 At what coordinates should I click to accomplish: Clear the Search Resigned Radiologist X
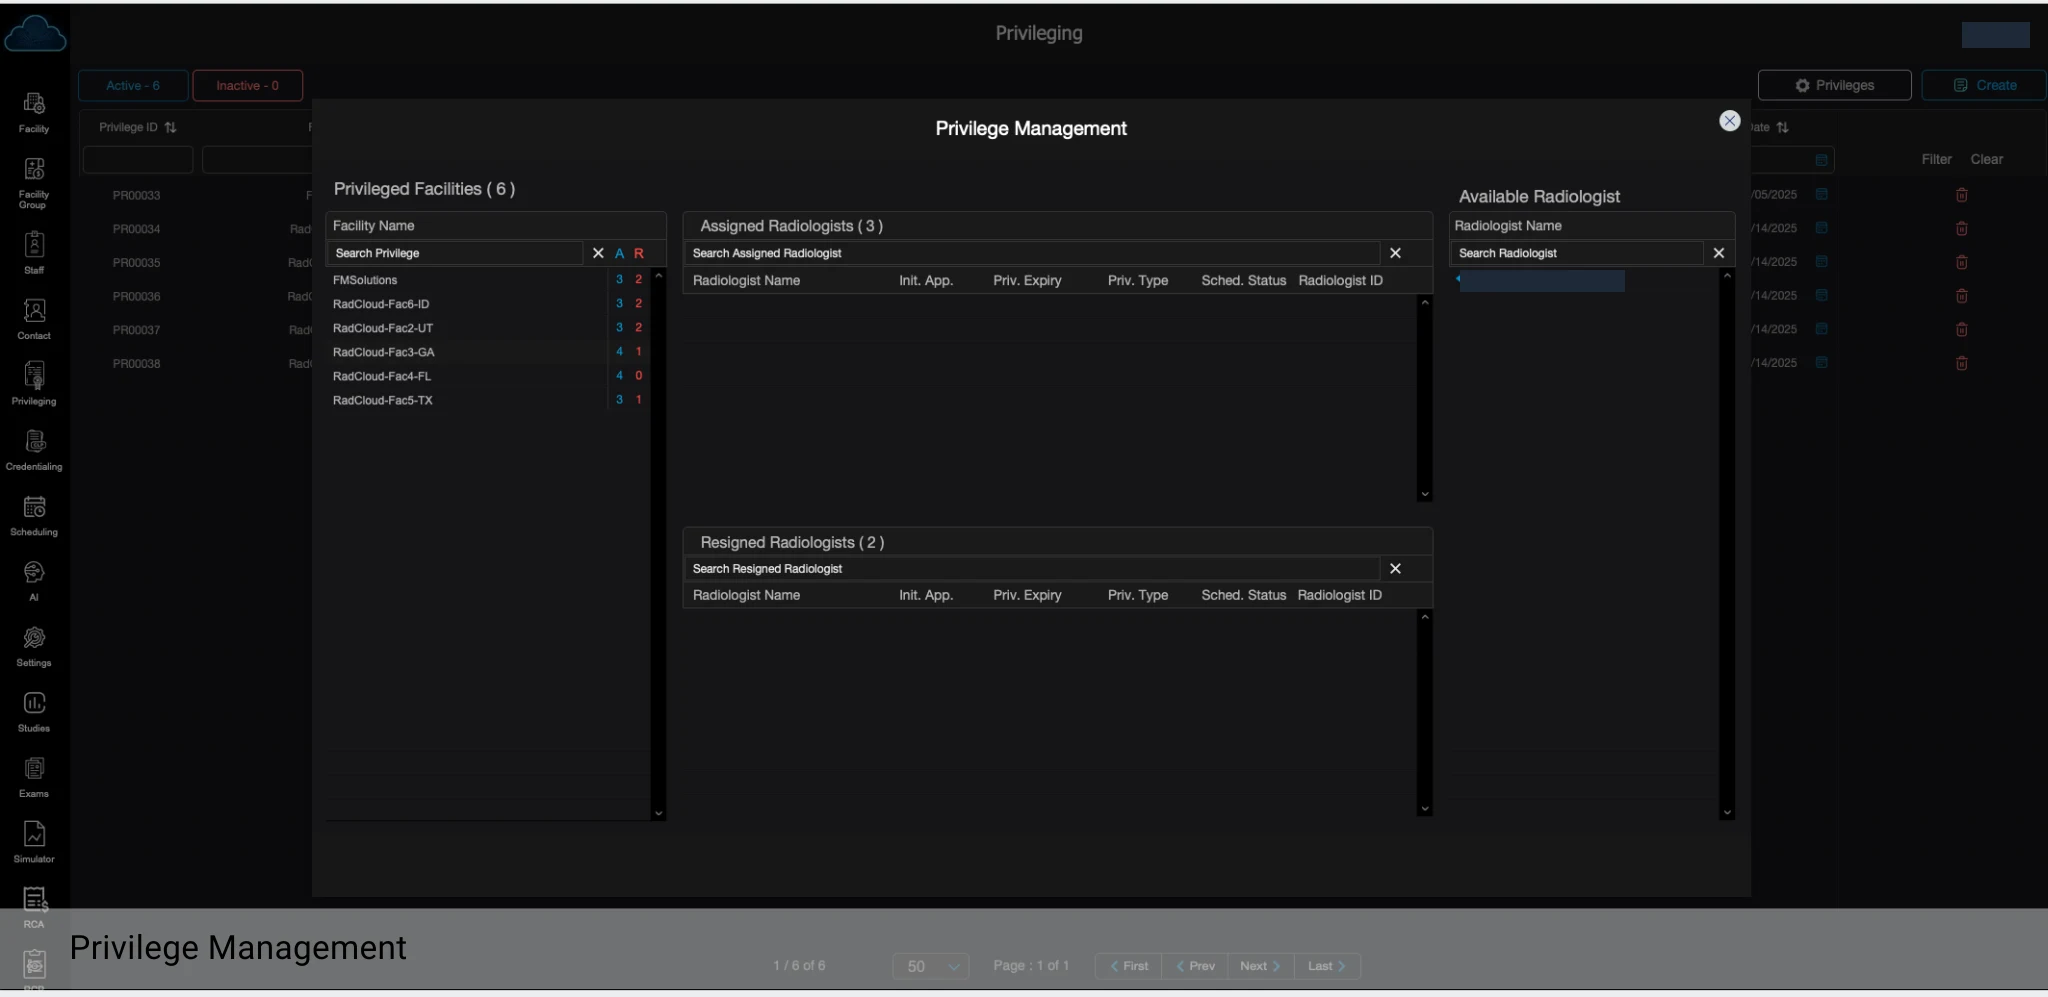pyautogui.click(x=1395, y=568)
